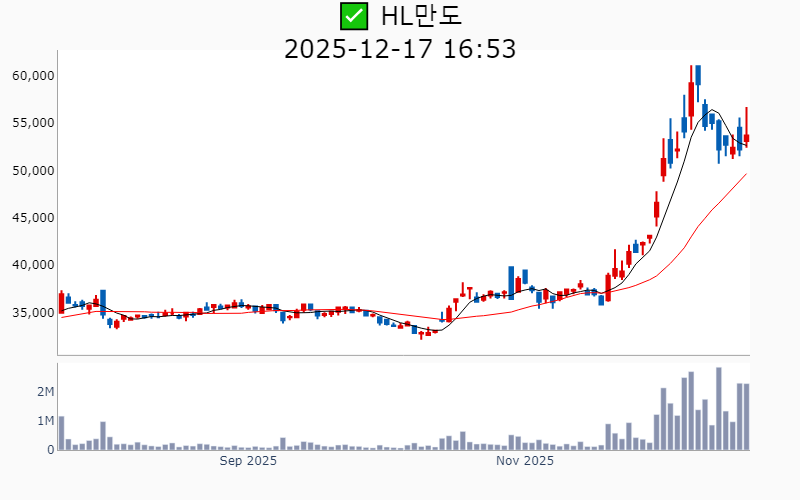
Task: Click the last red candlestick at right edge
Action: 746,138
